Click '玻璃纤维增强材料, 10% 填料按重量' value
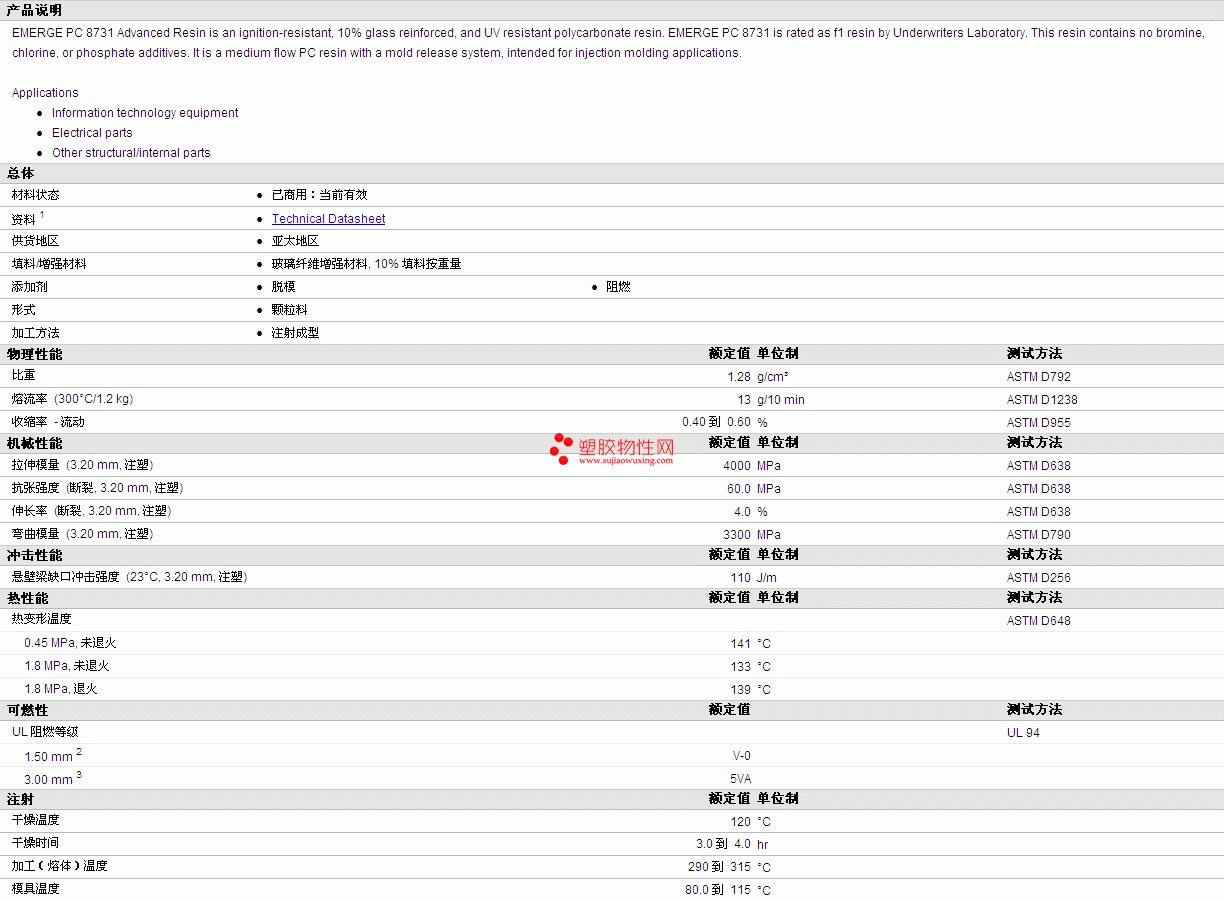Viewport: 1224px width, 900px height. pos(366,264)
